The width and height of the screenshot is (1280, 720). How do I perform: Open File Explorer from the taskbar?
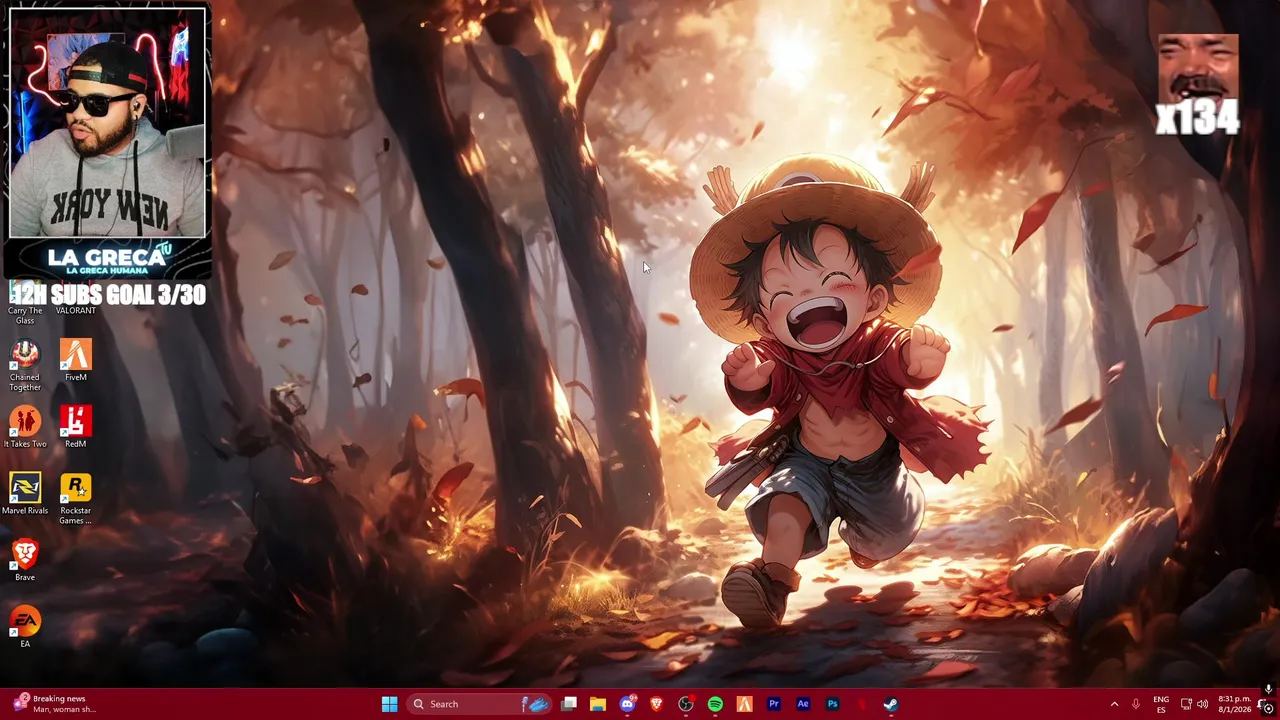coord(598,704)
